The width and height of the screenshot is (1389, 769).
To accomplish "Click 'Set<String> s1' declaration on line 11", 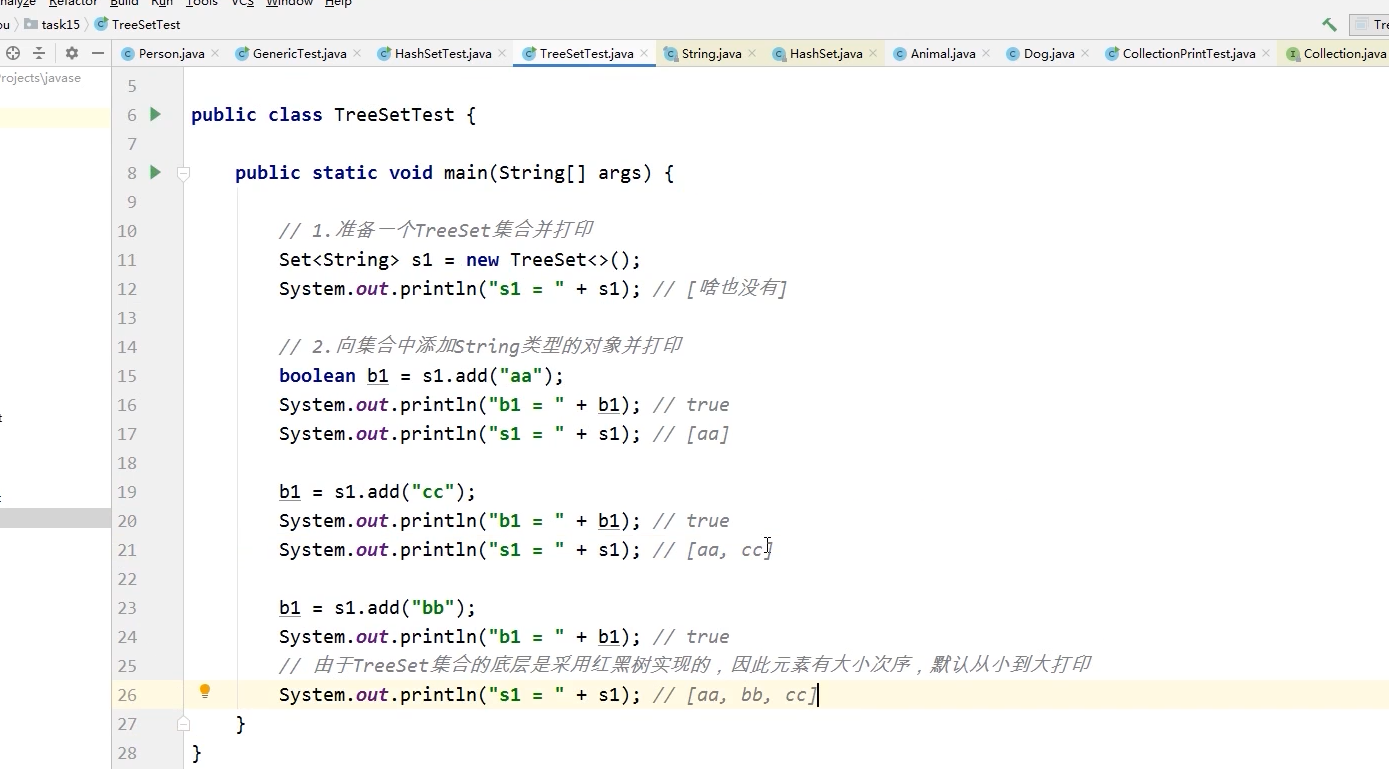I will pyautogui.click(x=354, y=260).
